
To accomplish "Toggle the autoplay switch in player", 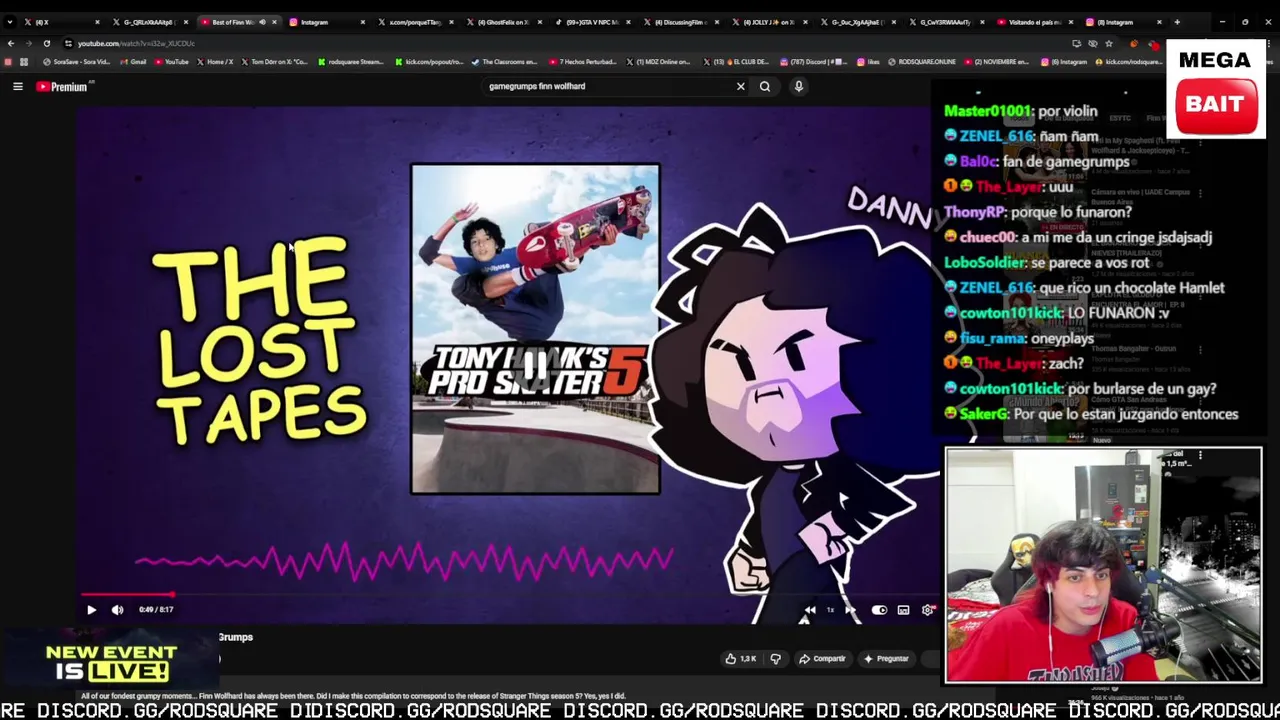I will [879, 609].
